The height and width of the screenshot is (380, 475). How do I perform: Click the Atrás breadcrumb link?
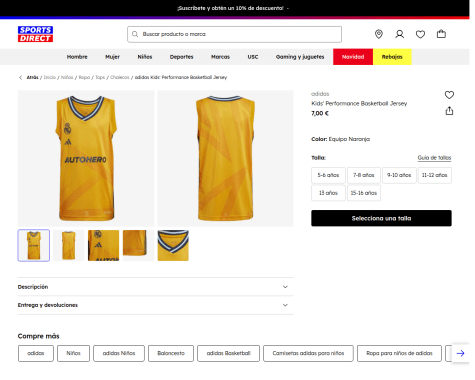tap(32, 77)
